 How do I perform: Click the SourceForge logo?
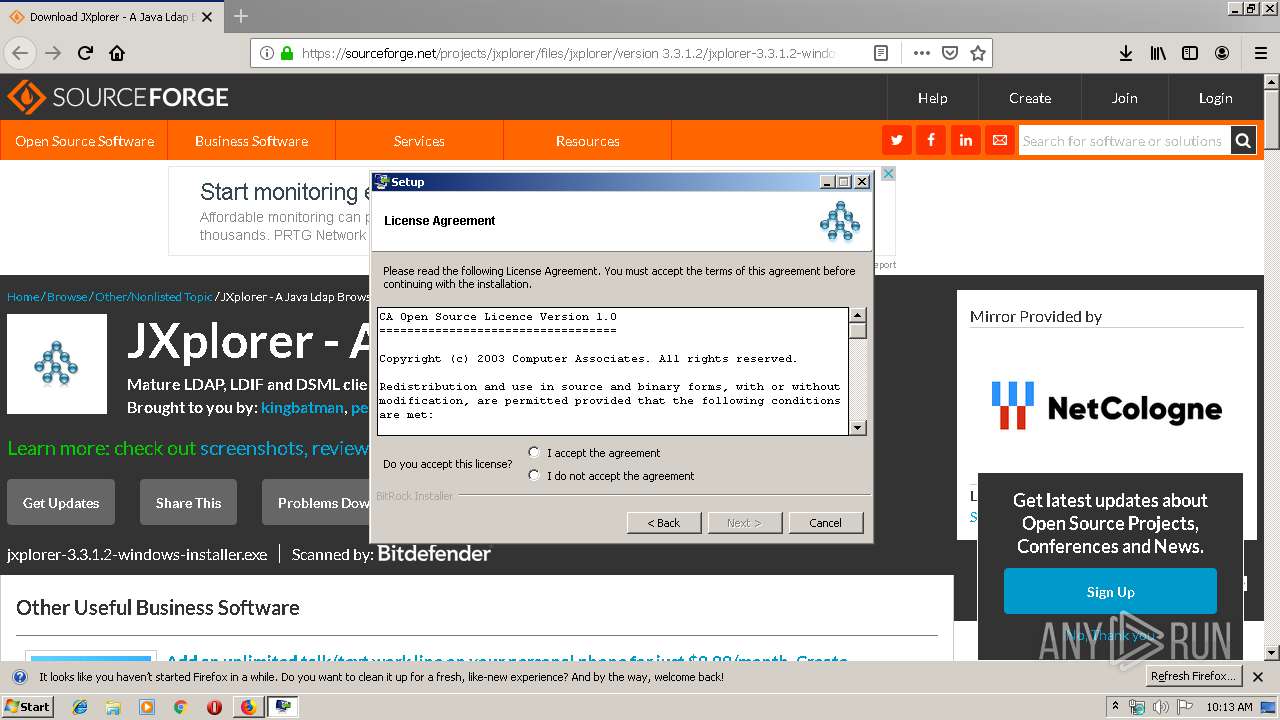[x=118, y=97]
